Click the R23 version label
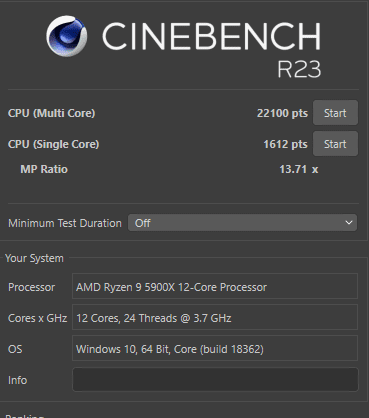 coord(299,69)
